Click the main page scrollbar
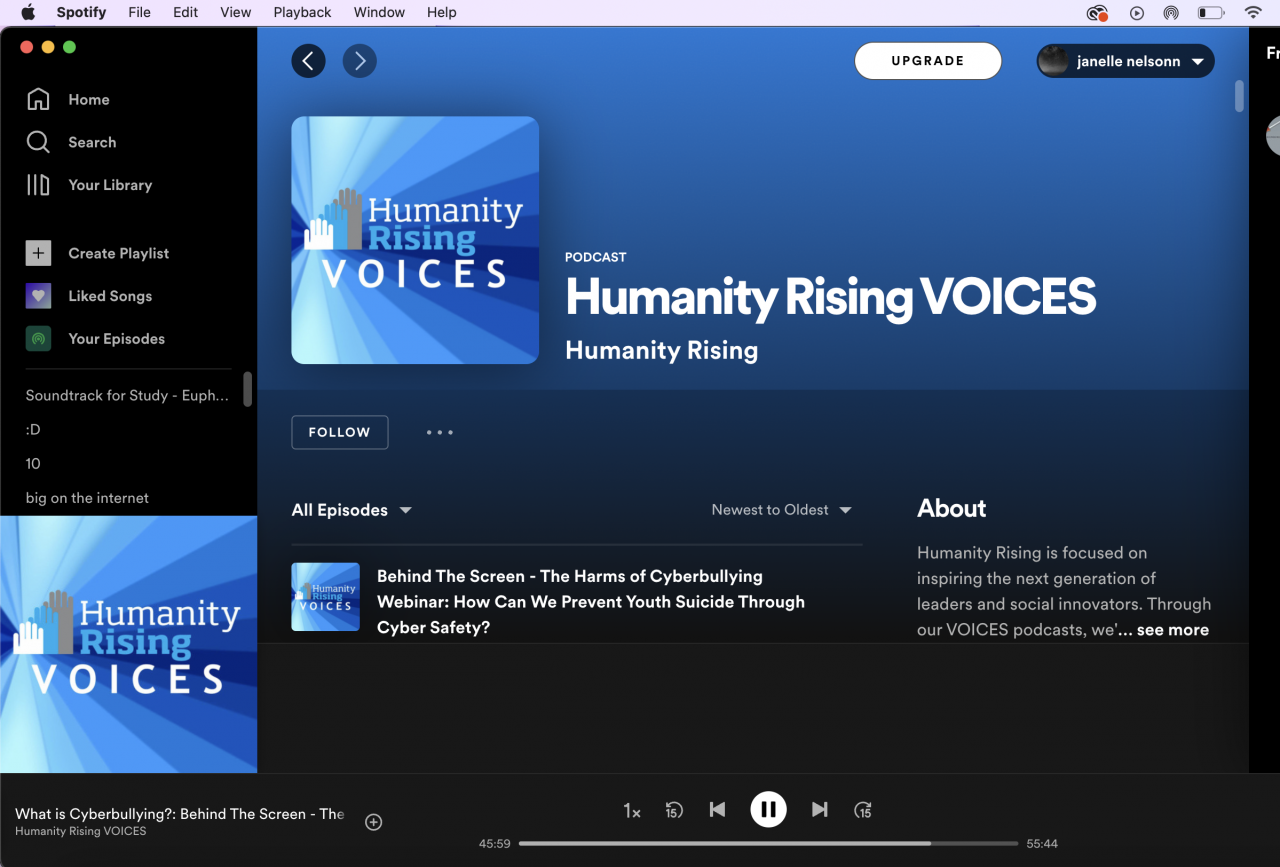This screenshot has width=1280, height=867. (1240, 96)
